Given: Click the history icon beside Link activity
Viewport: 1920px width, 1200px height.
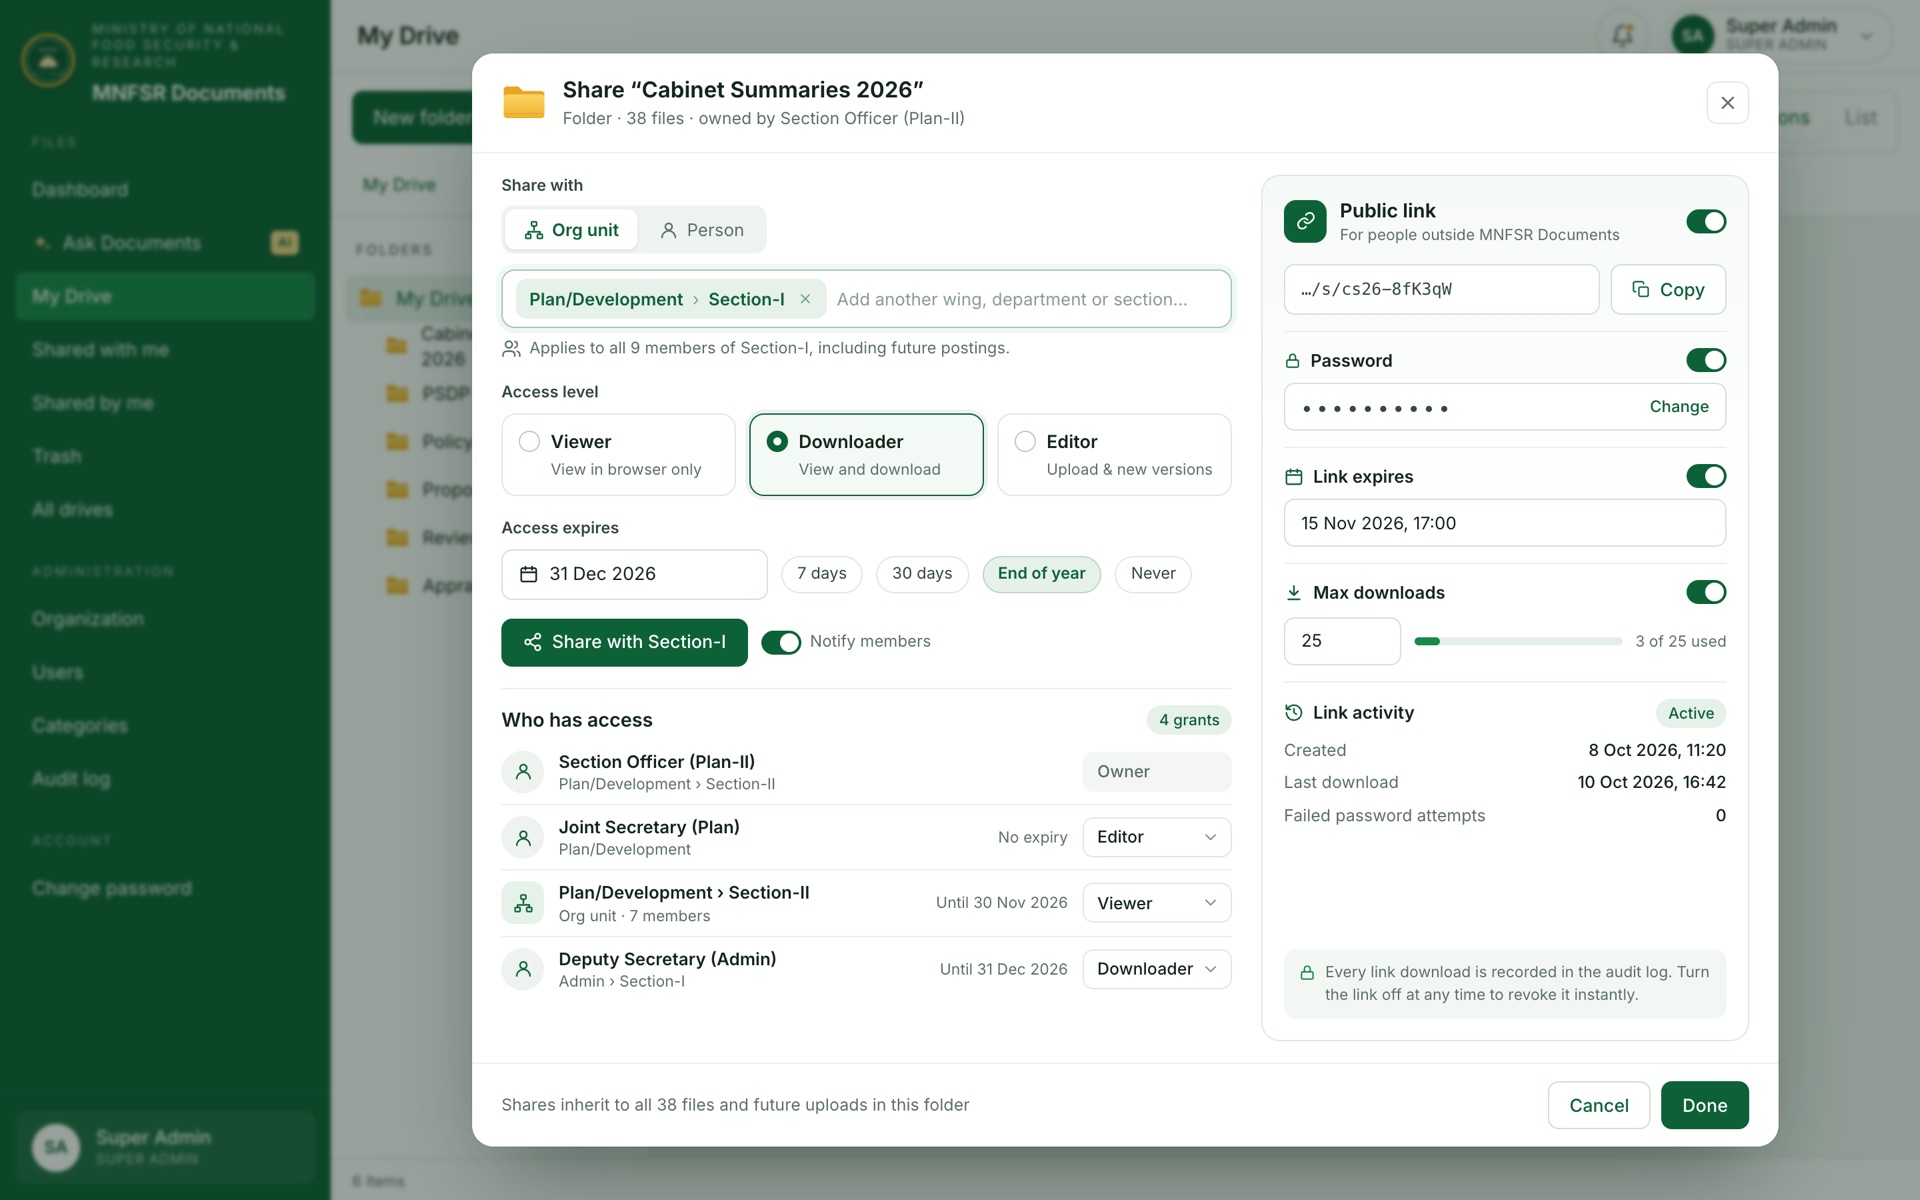Looking at the screenshot, I should click(x=1293, y=713).
